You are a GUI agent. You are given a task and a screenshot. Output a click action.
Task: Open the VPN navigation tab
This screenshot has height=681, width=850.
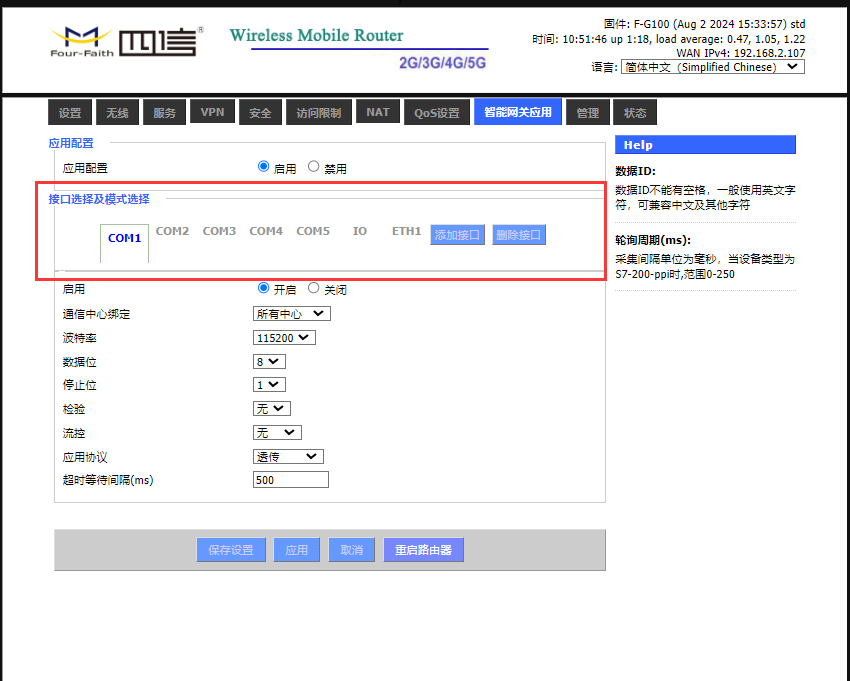point(212,112)
